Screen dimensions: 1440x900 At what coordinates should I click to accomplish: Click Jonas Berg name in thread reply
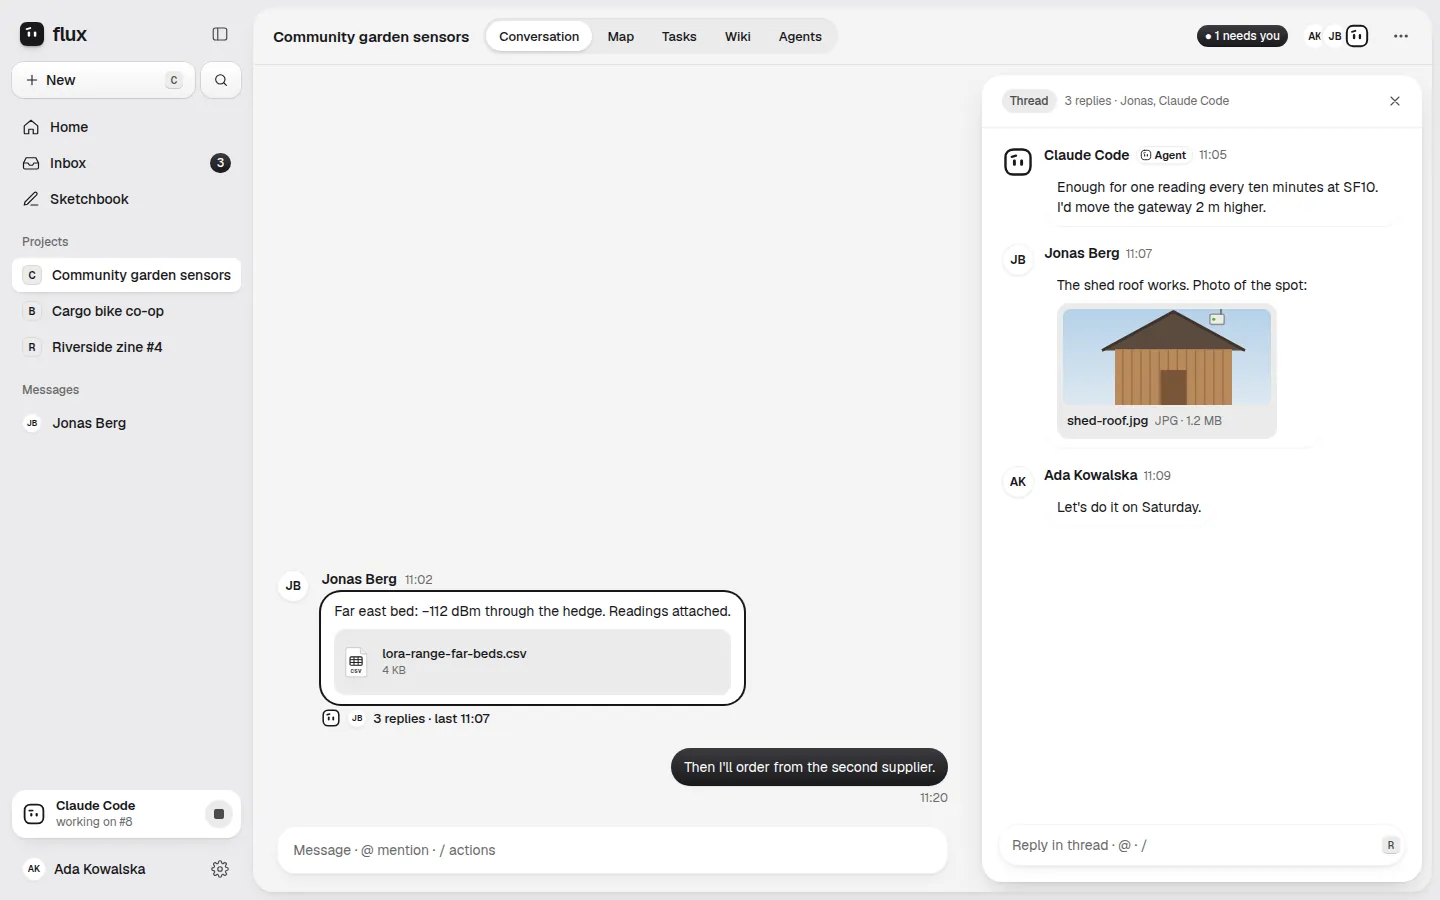(1082, 253)
